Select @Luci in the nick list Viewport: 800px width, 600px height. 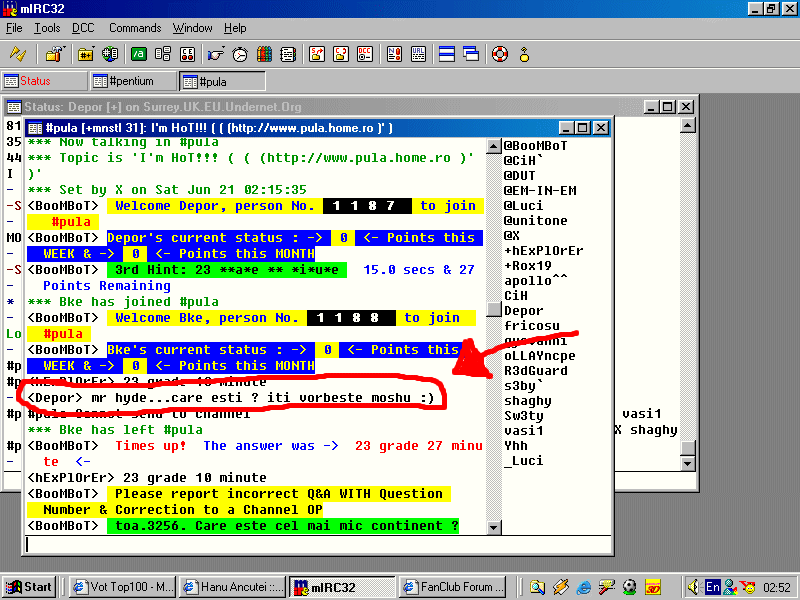point(523,206)
